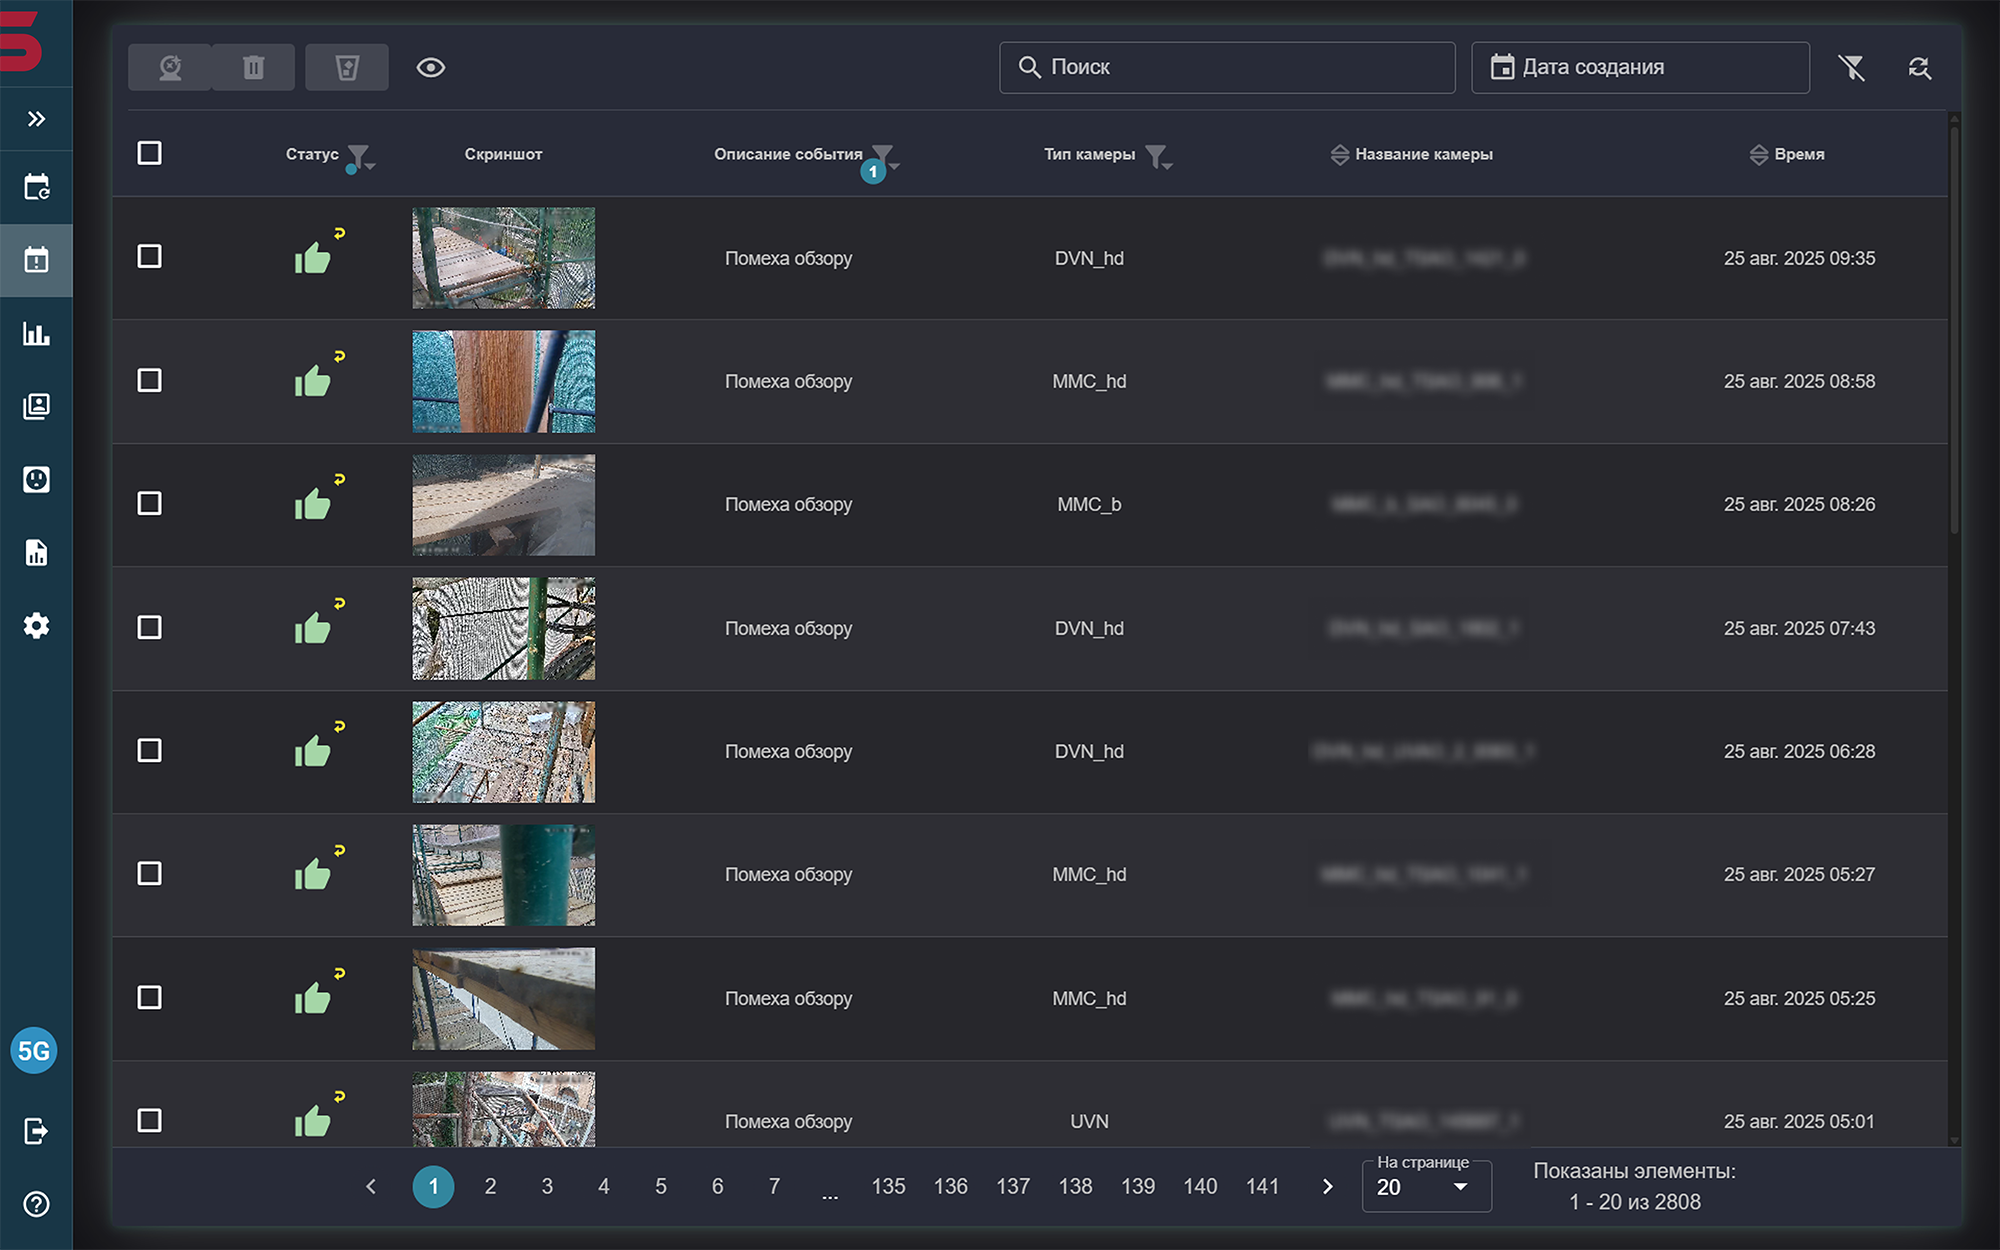
Task: Check the box for the 09:35 event row
Action: click(x=150, y=257)
